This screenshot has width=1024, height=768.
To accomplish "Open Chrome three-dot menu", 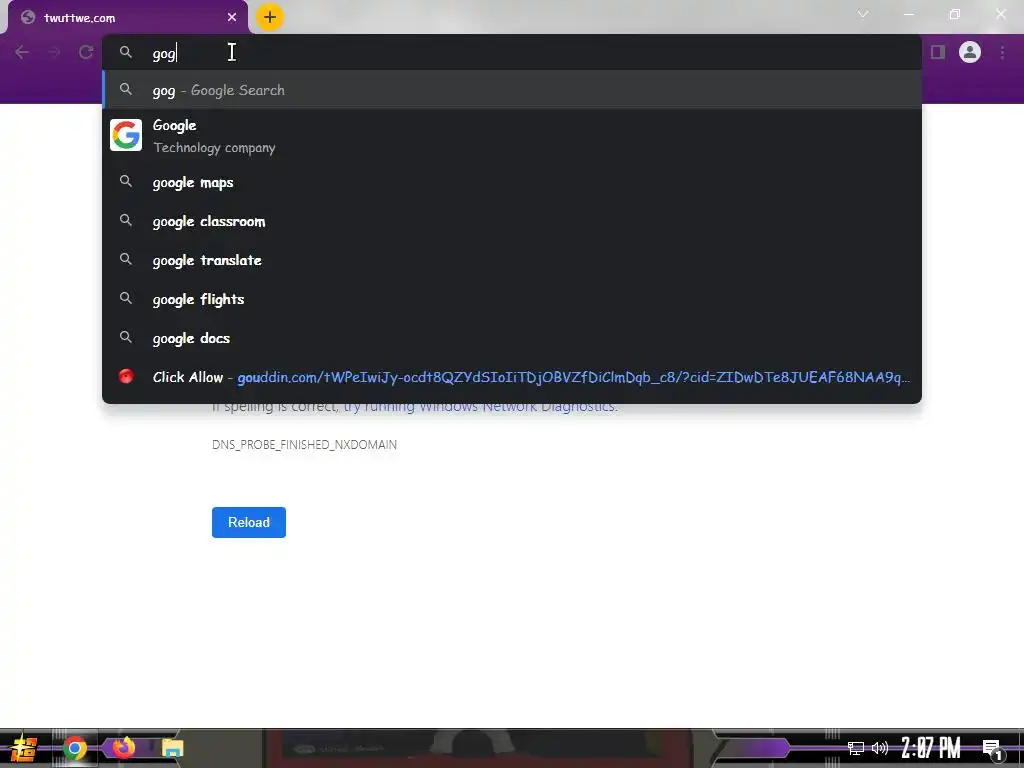I will [1002, 52].
